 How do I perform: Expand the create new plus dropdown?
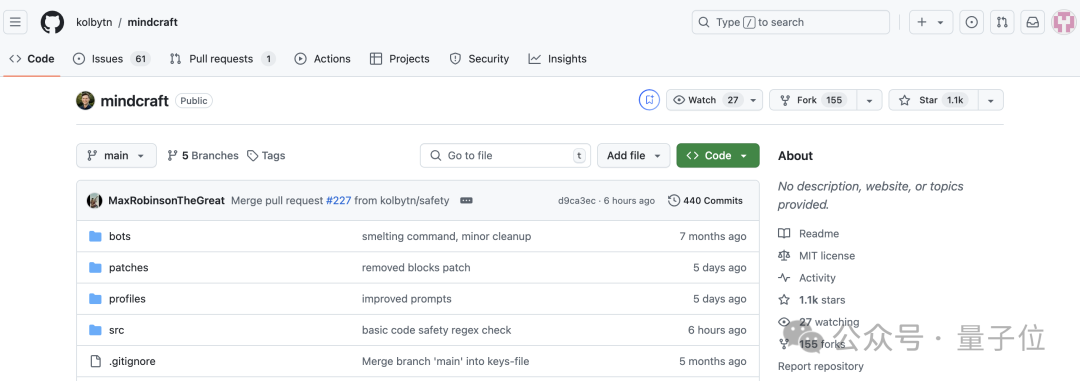(931, 22)
